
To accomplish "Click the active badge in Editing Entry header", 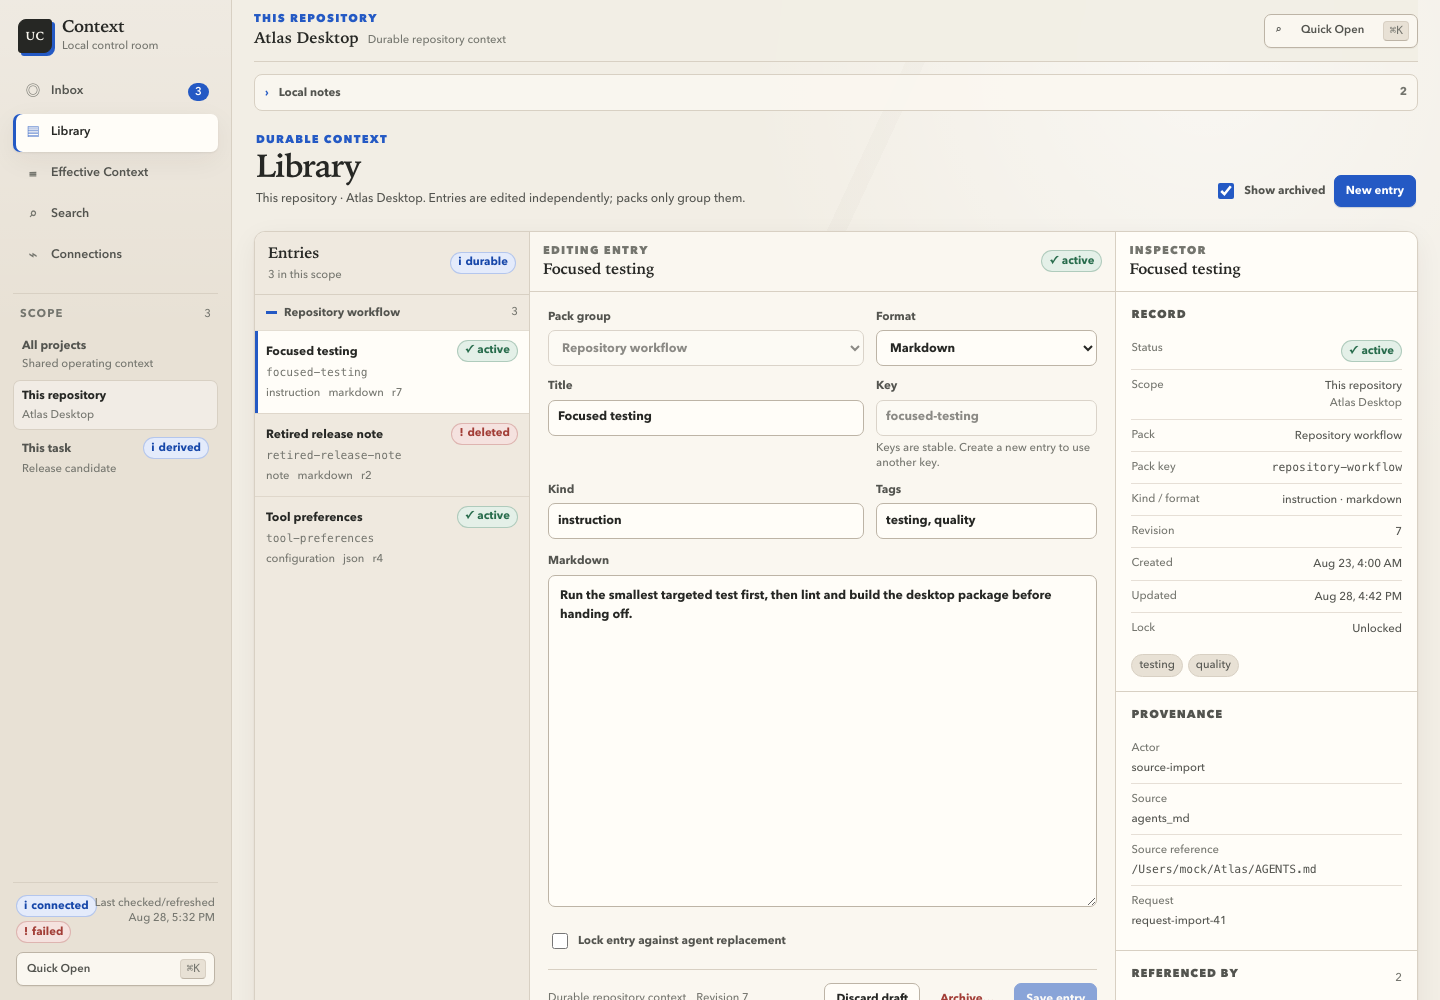I will coord(1071,261).
